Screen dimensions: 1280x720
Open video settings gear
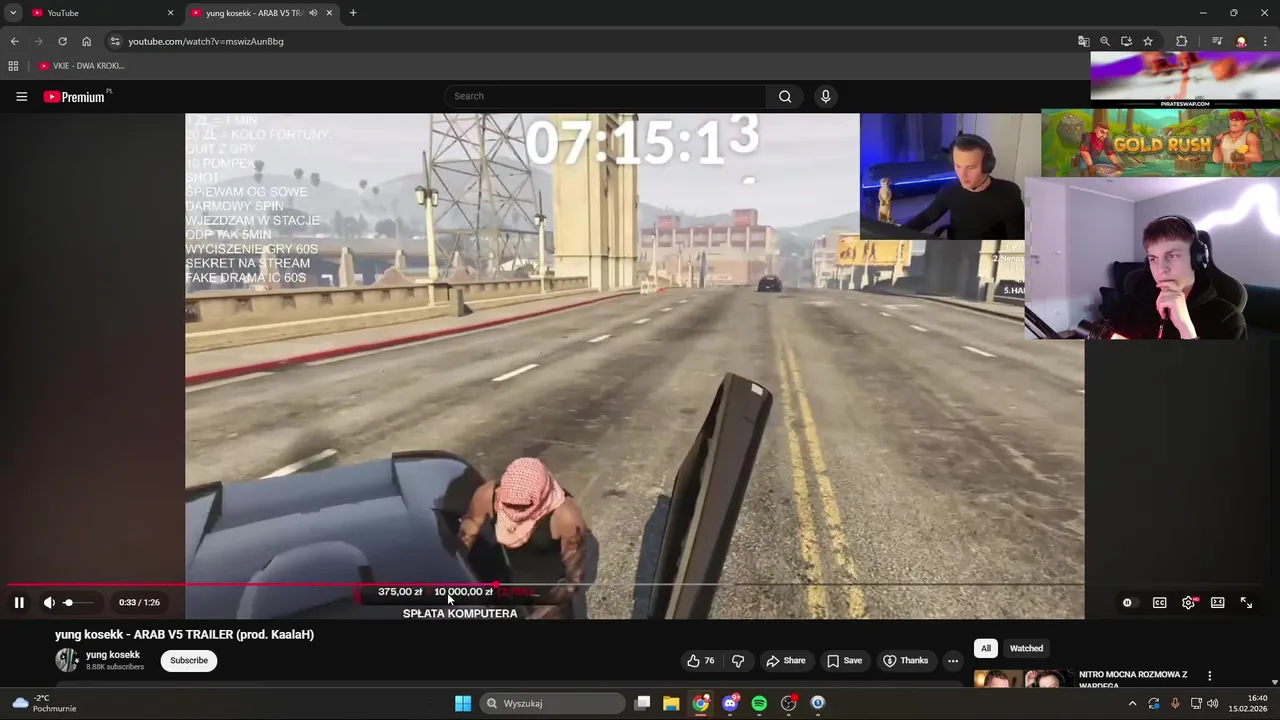point(1188,602)
